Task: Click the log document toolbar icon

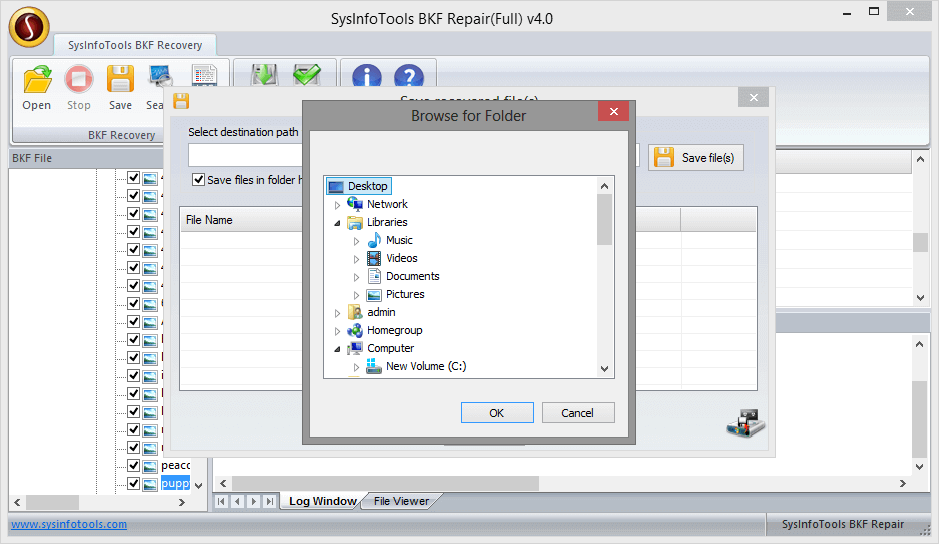Action: pos(204,75)
